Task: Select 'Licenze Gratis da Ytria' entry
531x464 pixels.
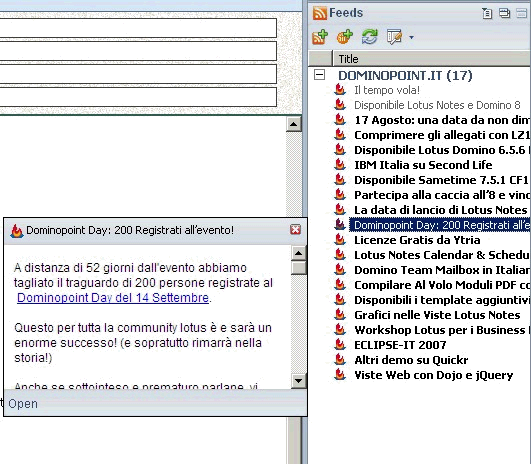Action: 417,240
